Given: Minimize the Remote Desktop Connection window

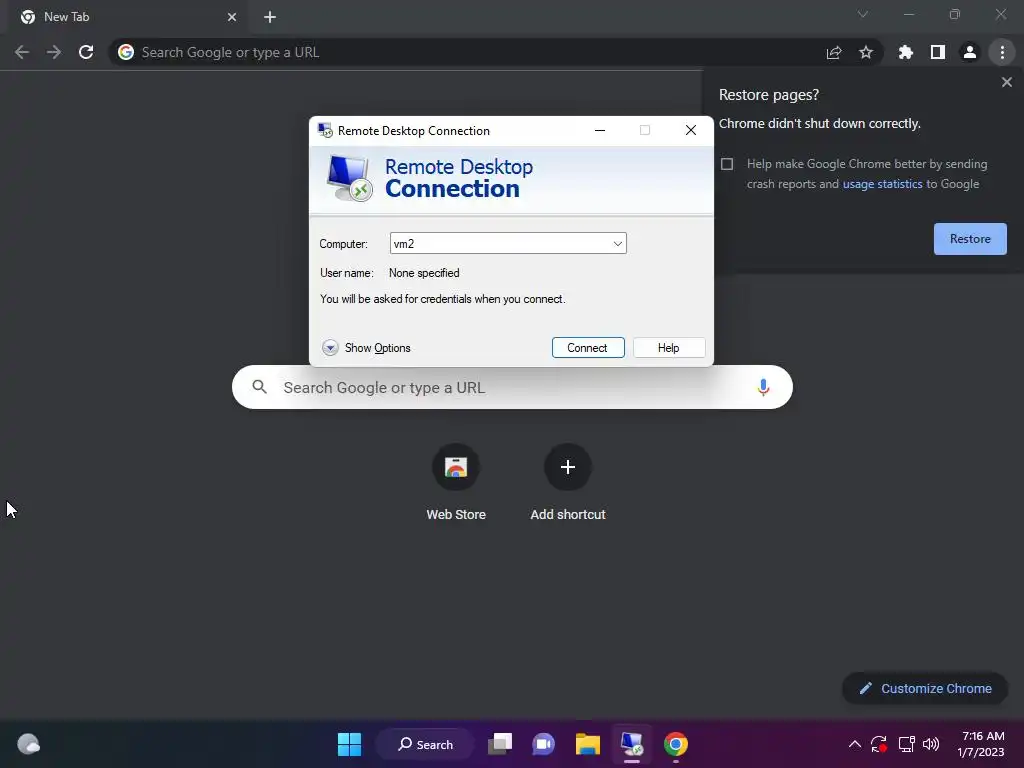Looking at the screenshot, I should point(600,131).
